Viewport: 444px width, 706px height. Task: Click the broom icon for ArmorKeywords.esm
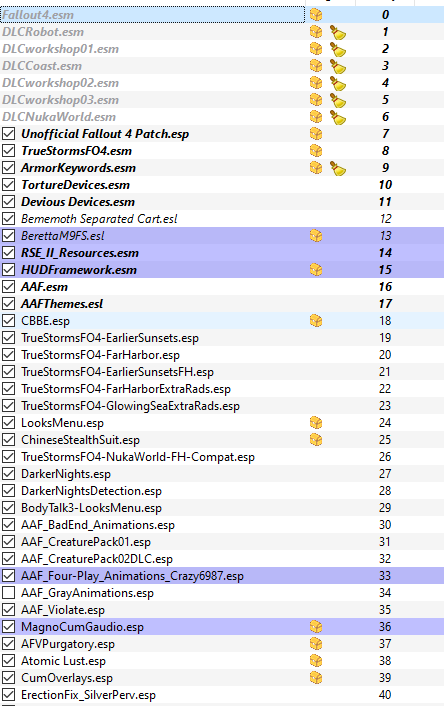(x=338, y=168)
